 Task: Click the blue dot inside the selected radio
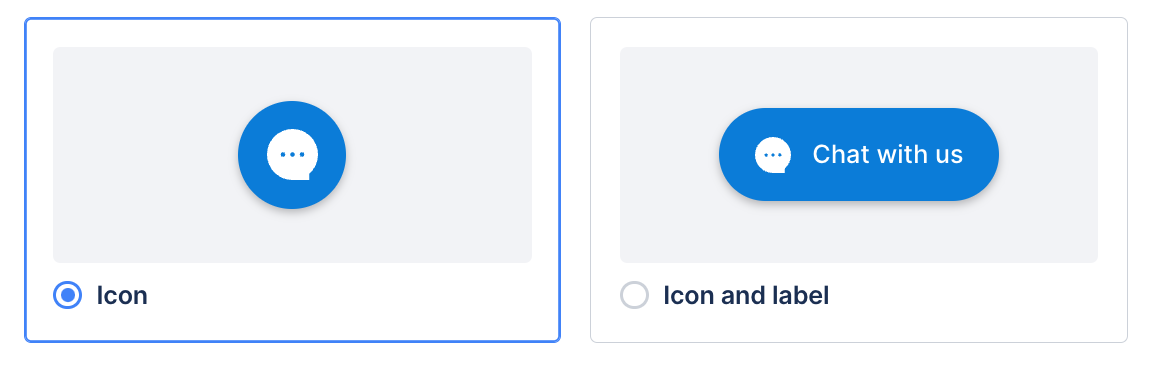(67, 296)
